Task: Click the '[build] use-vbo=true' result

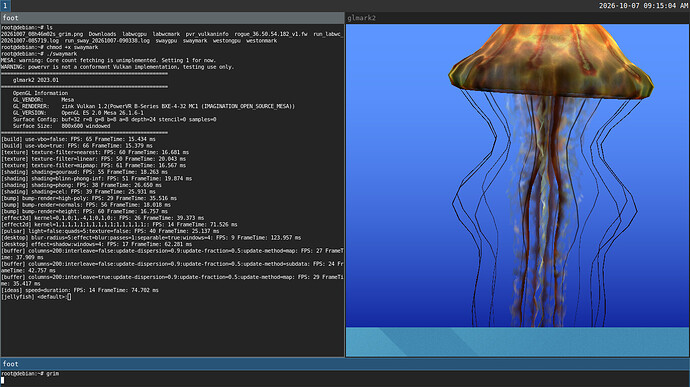Action: point(77,146)
